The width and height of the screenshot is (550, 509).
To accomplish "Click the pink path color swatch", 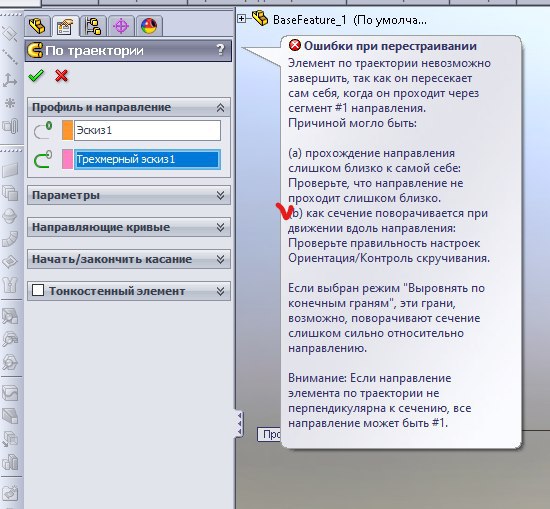I will coord(67,159).
